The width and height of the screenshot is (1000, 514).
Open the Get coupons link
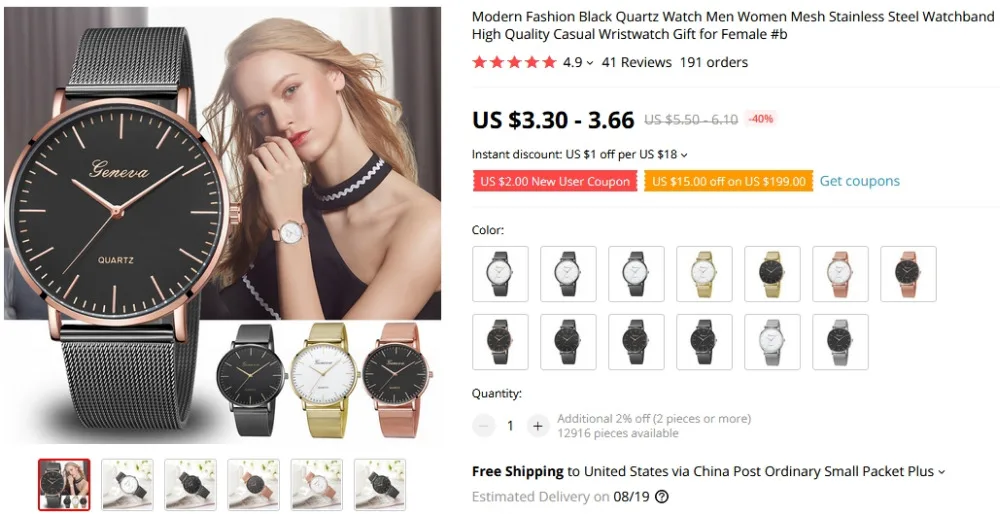(x=859, y=181)
